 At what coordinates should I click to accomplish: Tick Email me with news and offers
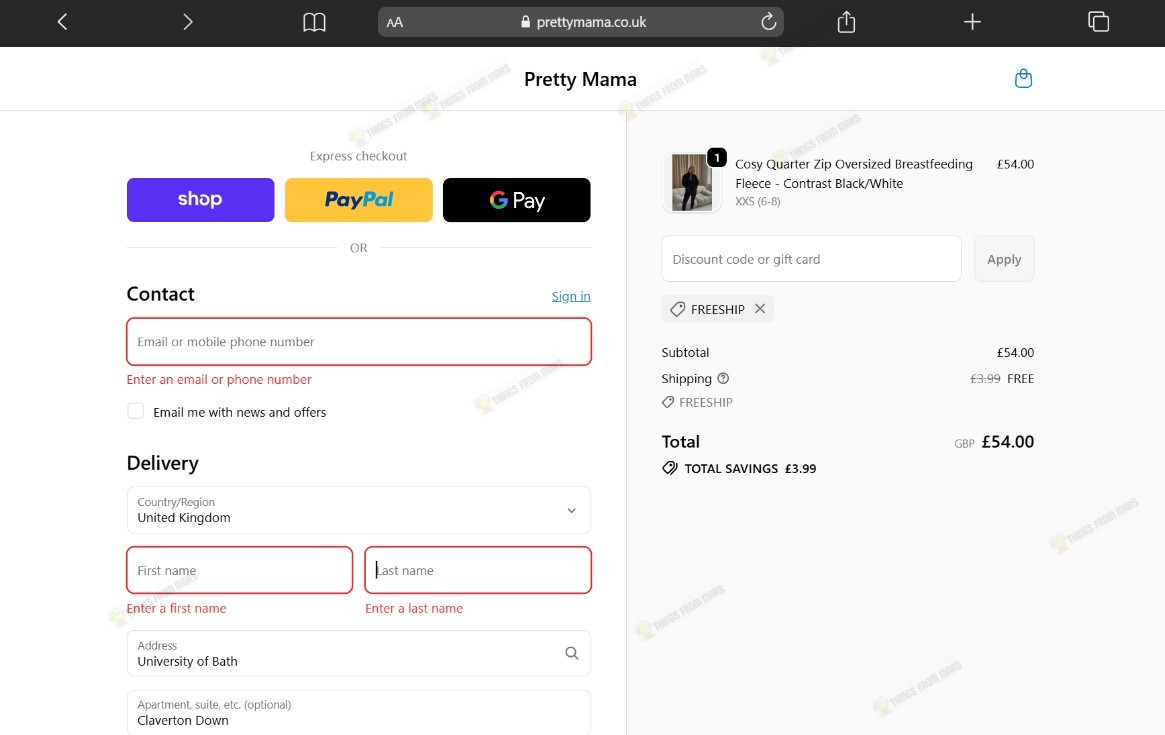click(135, 411)
